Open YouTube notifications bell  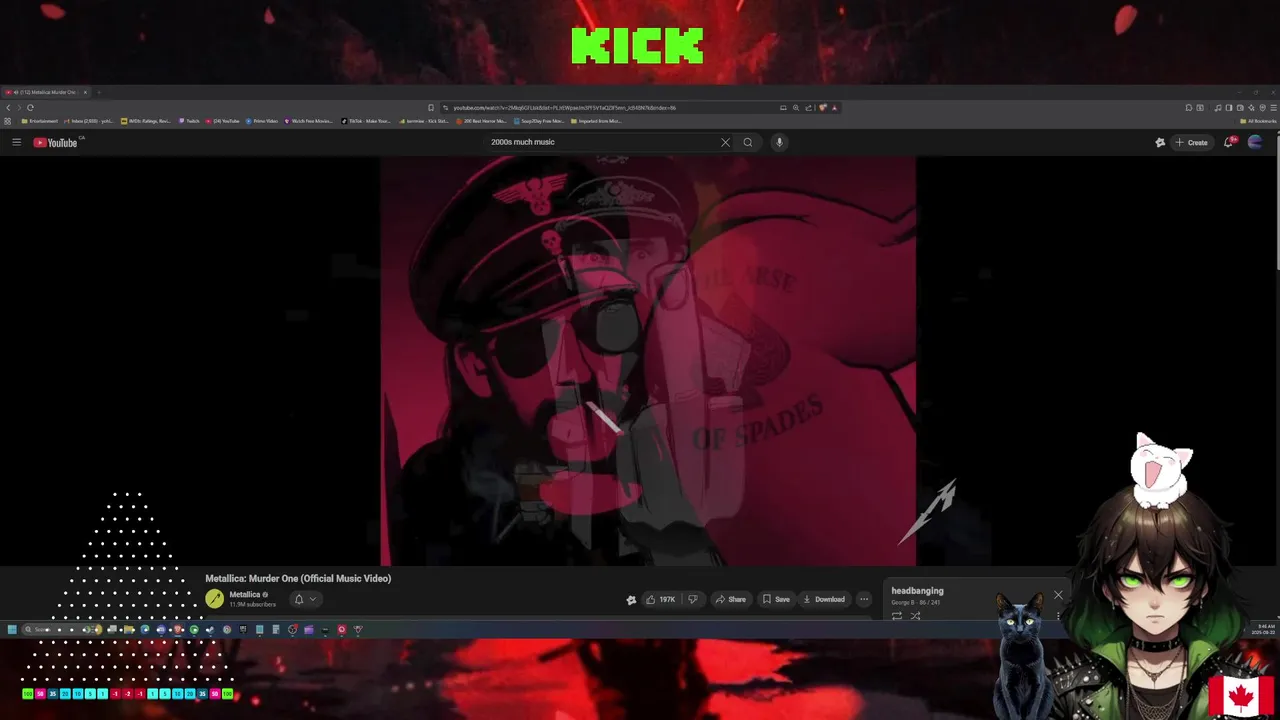[x=1229, y=142]
